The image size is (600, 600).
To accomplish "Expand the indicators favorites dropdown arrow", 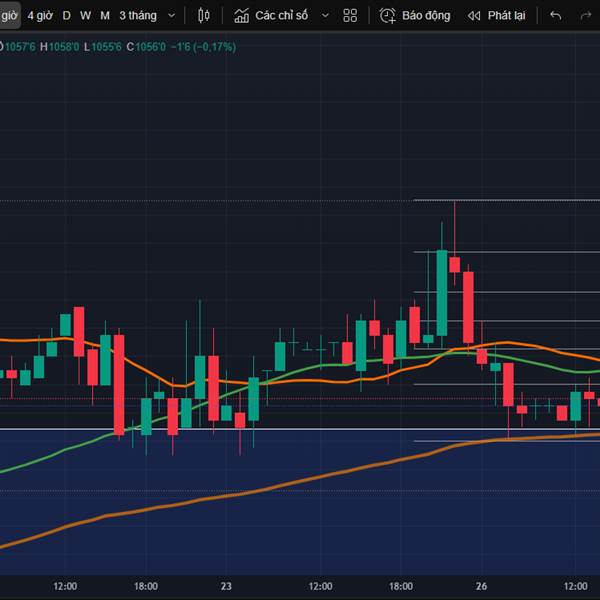I will point(325,16).
